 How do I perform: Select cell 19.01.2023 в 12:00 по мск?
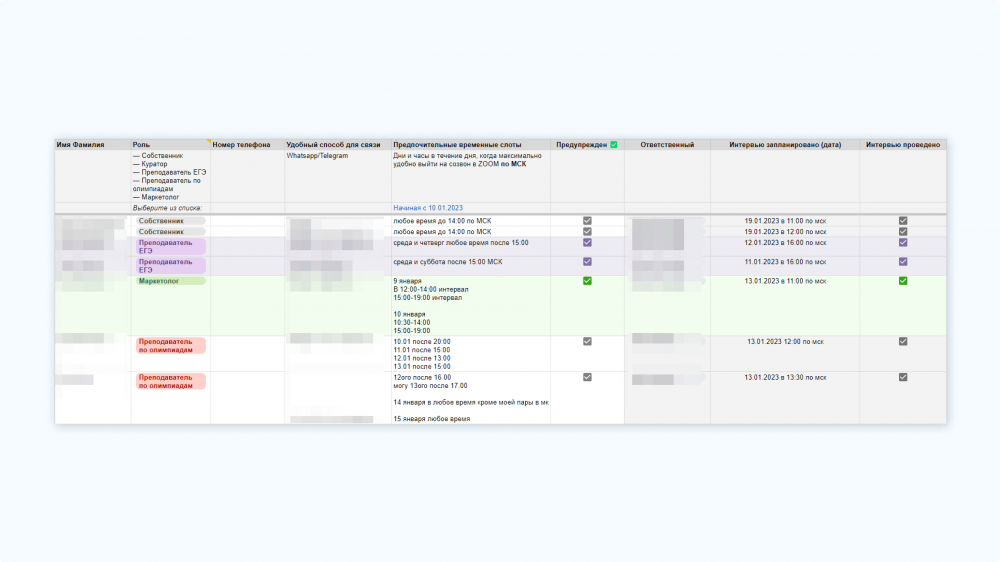pos(785,232)
